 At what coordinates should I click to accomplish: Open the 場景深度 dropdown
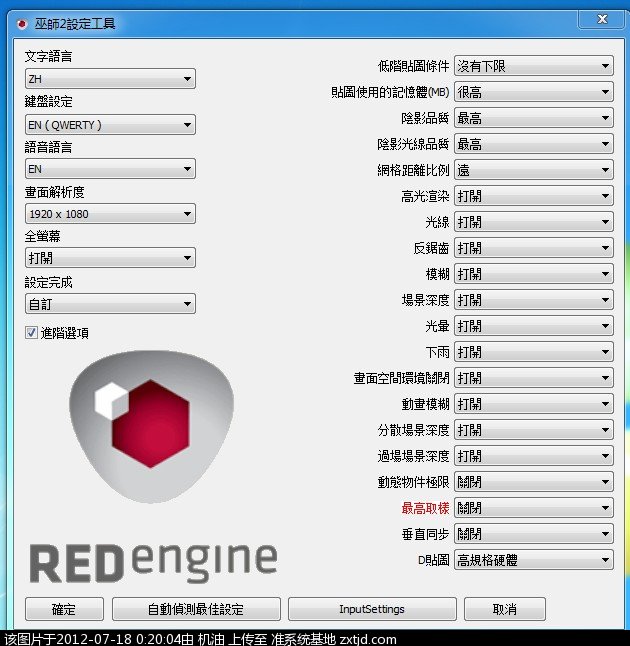coord(534,300)
